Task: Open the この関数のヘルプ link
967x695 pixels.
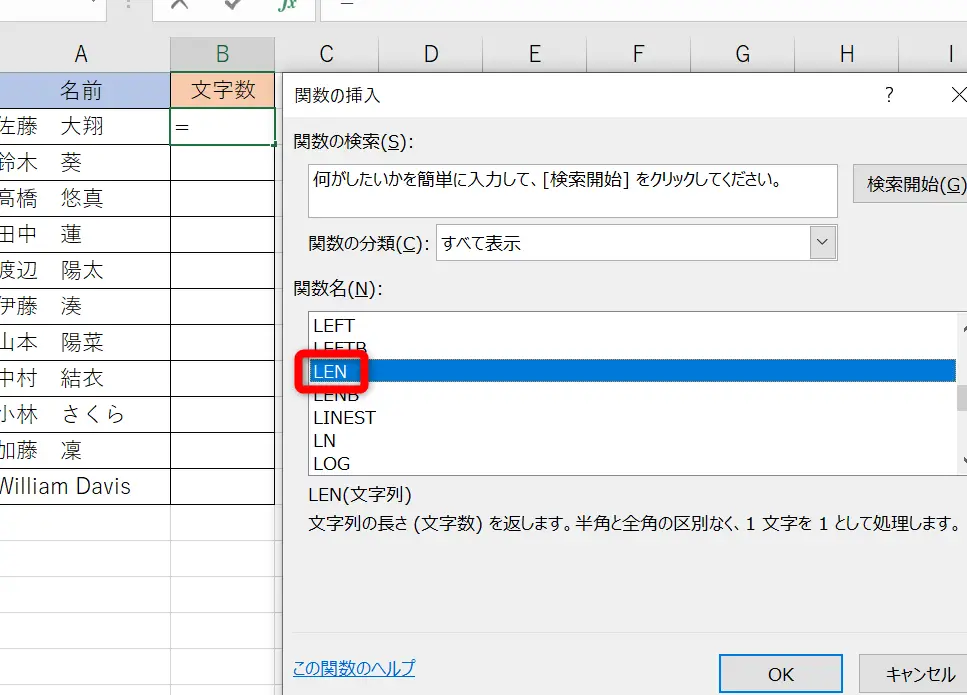Action: click(x=353, y=668)
